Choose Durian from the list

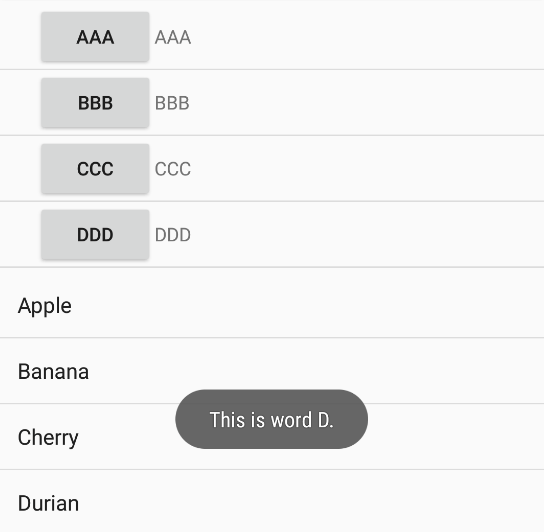click(272, 501)
